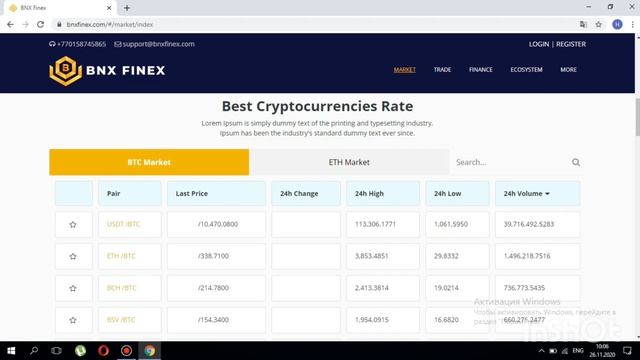This screenshot has height=360, width=640.
Task: Click the battery tray icon
Action: pyautogui.click(x=553, y=351)
